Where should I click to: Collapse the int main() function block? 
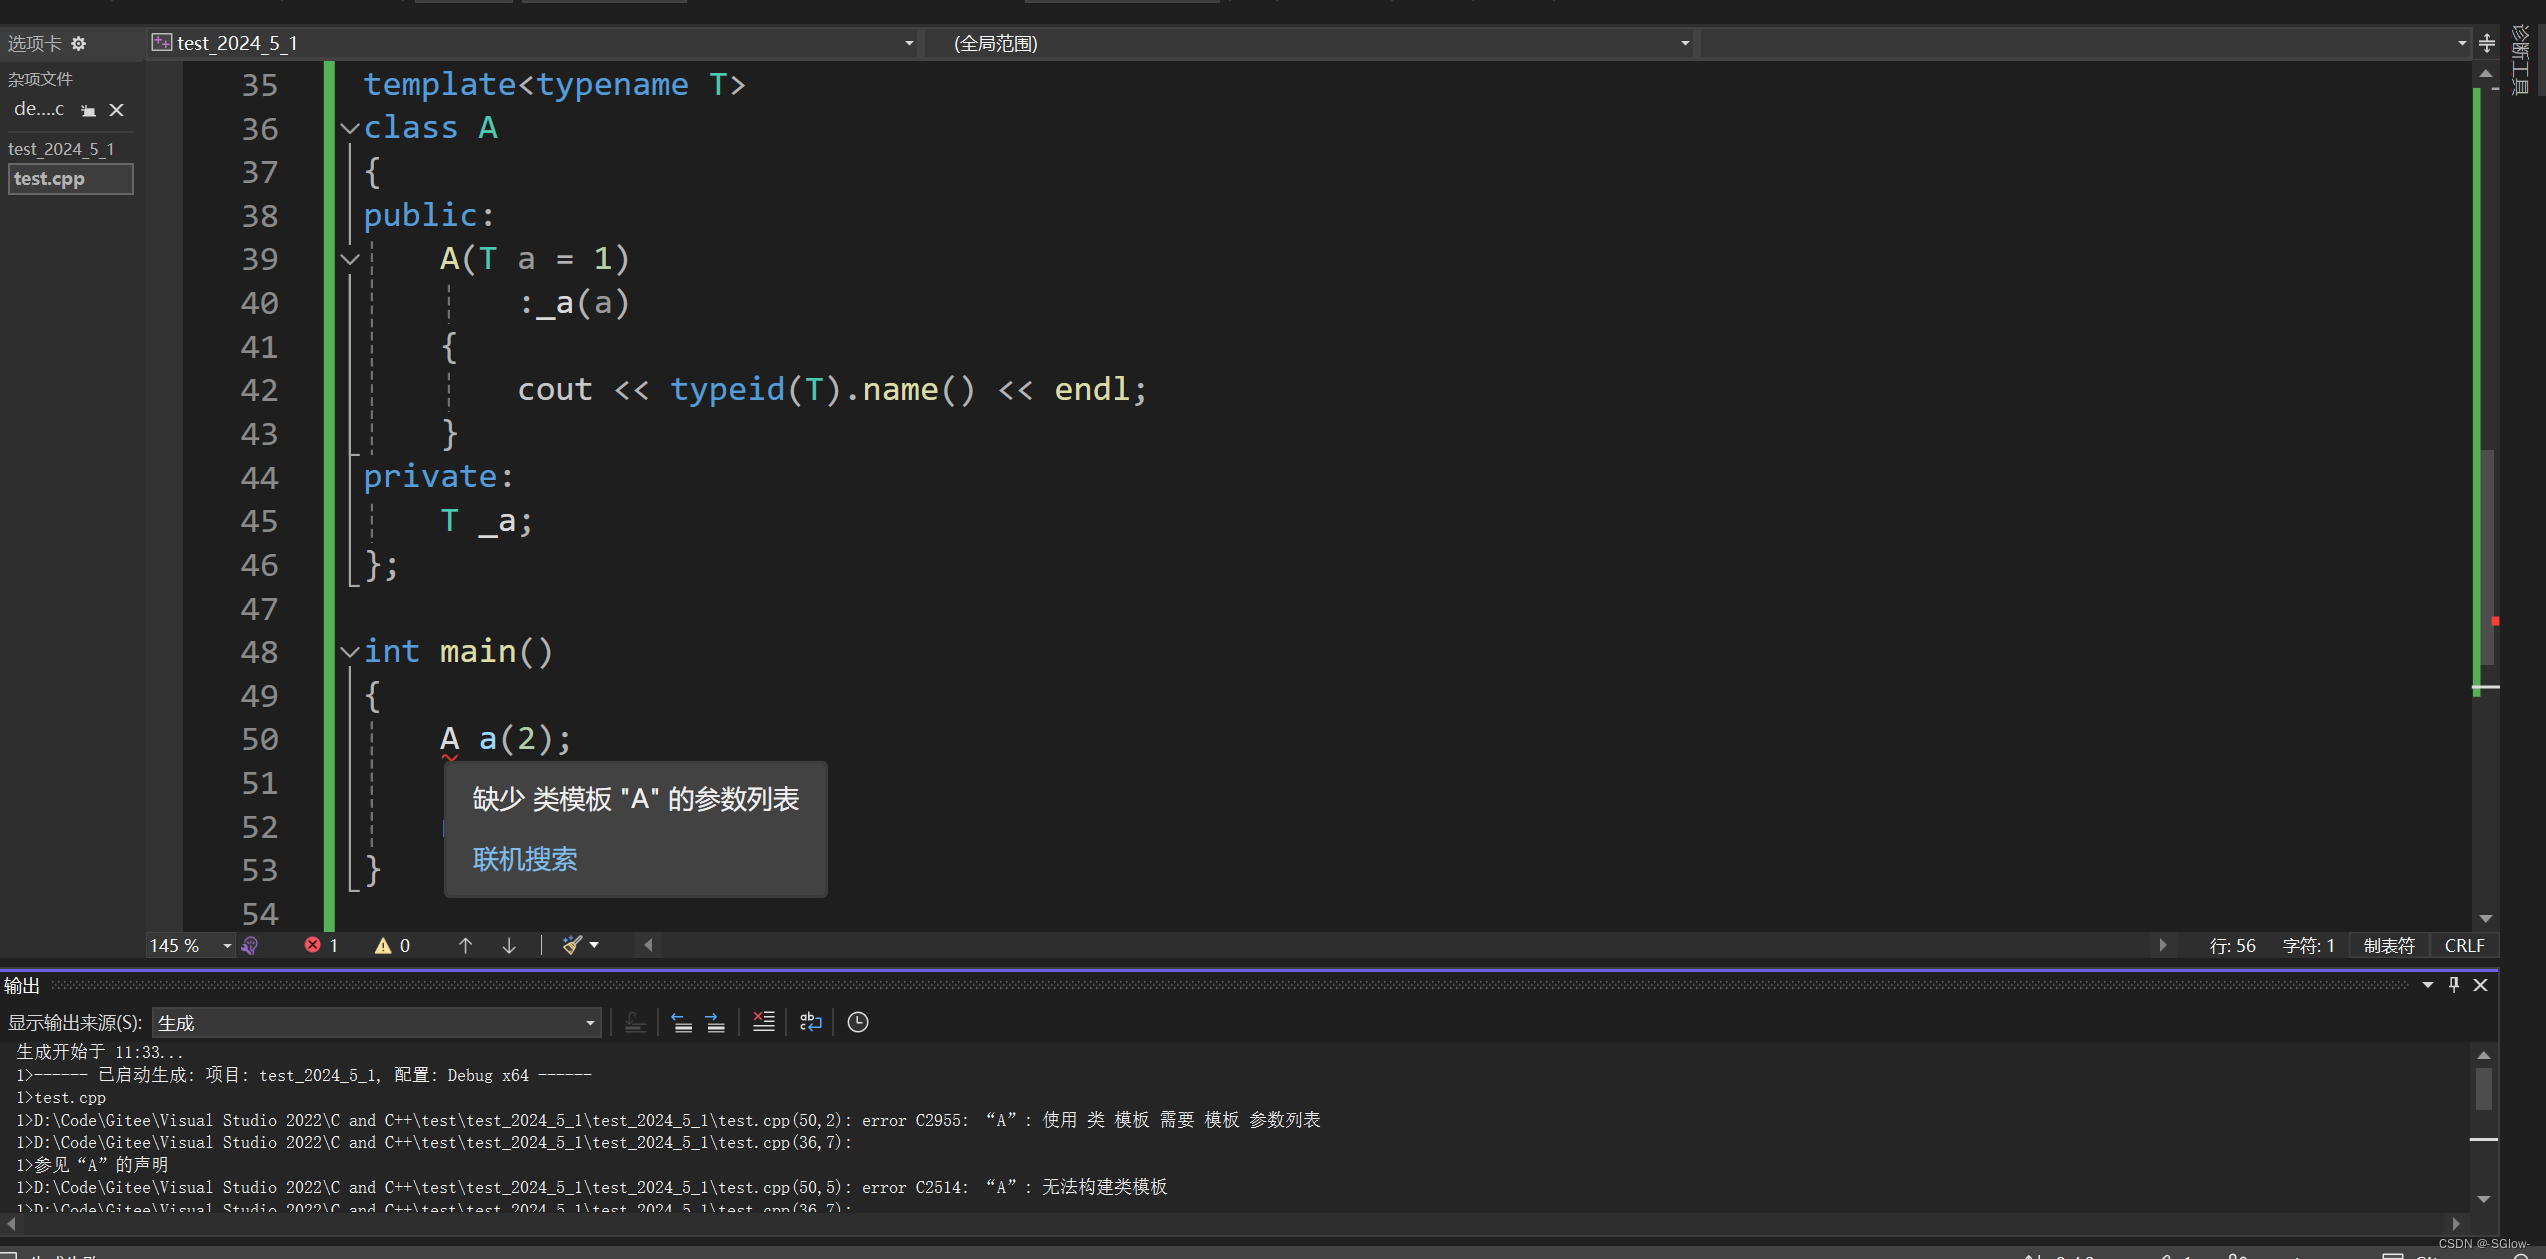(350, 652)
